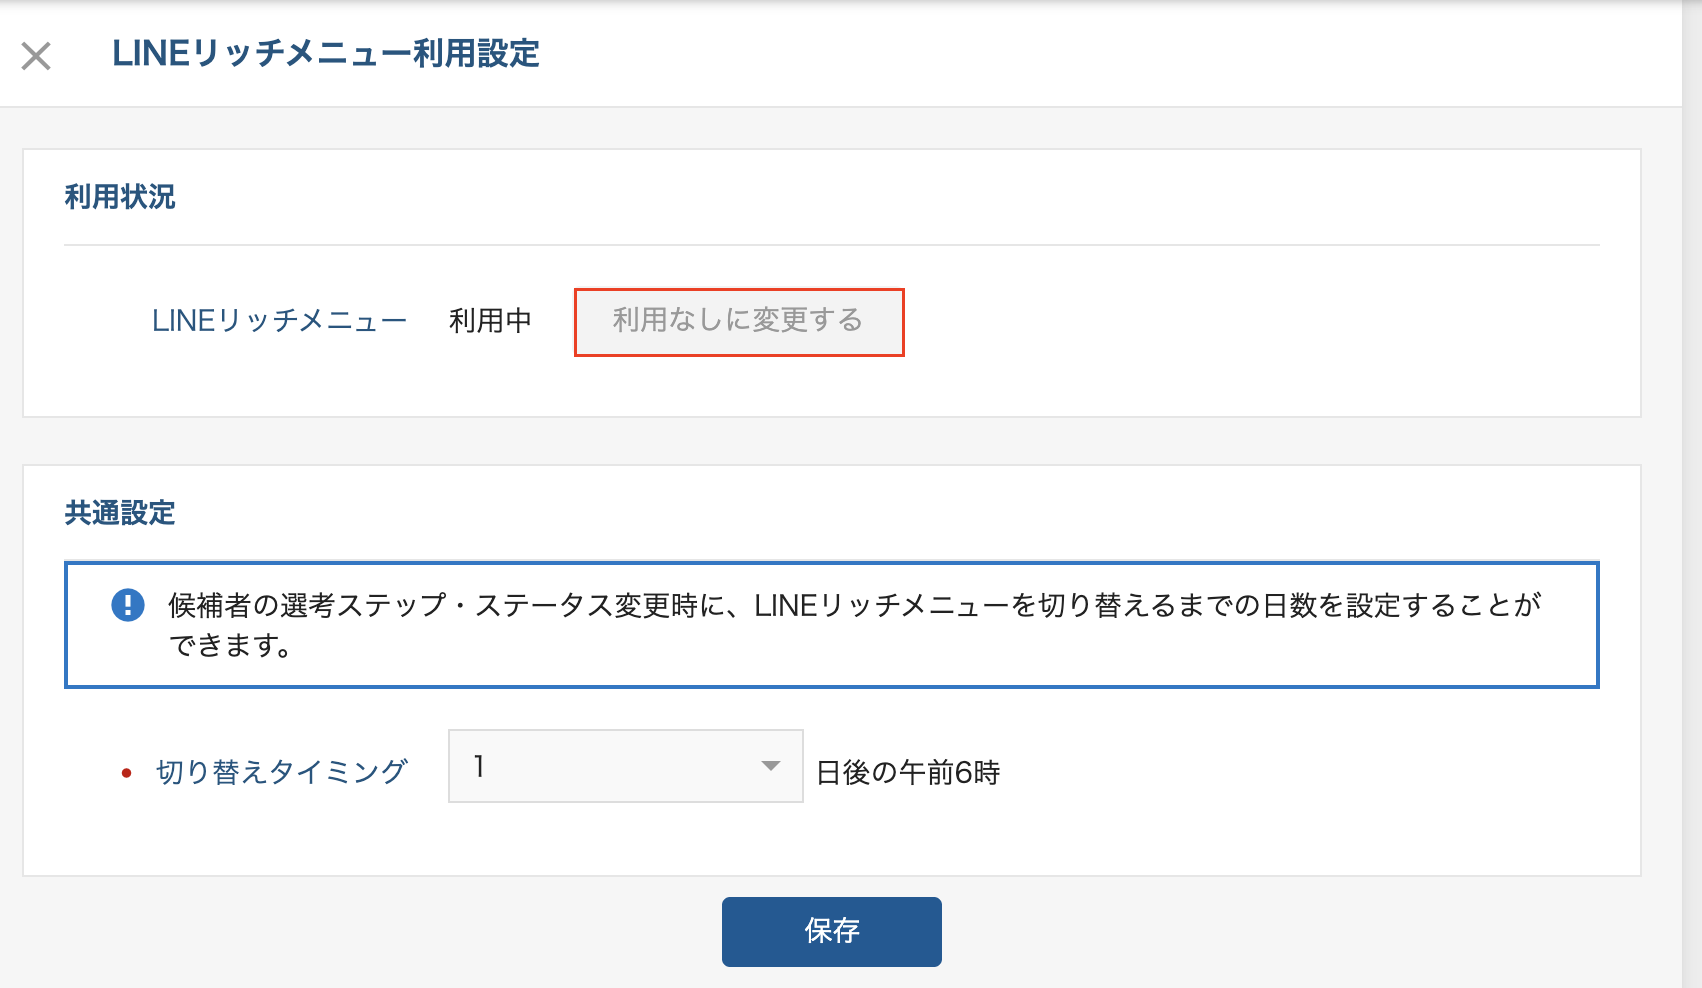
Task: Click the LINEリッチメニュー label in 利用状況
Action: [279, 321]
